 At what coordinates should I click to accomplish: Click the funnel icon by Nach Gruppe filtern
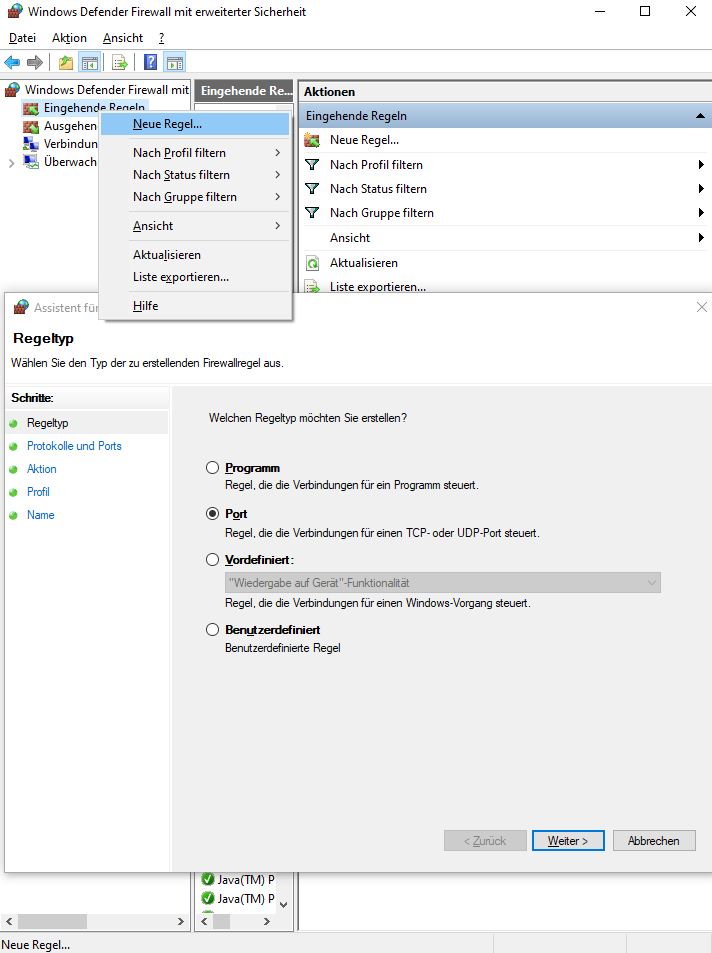point(312,213)
